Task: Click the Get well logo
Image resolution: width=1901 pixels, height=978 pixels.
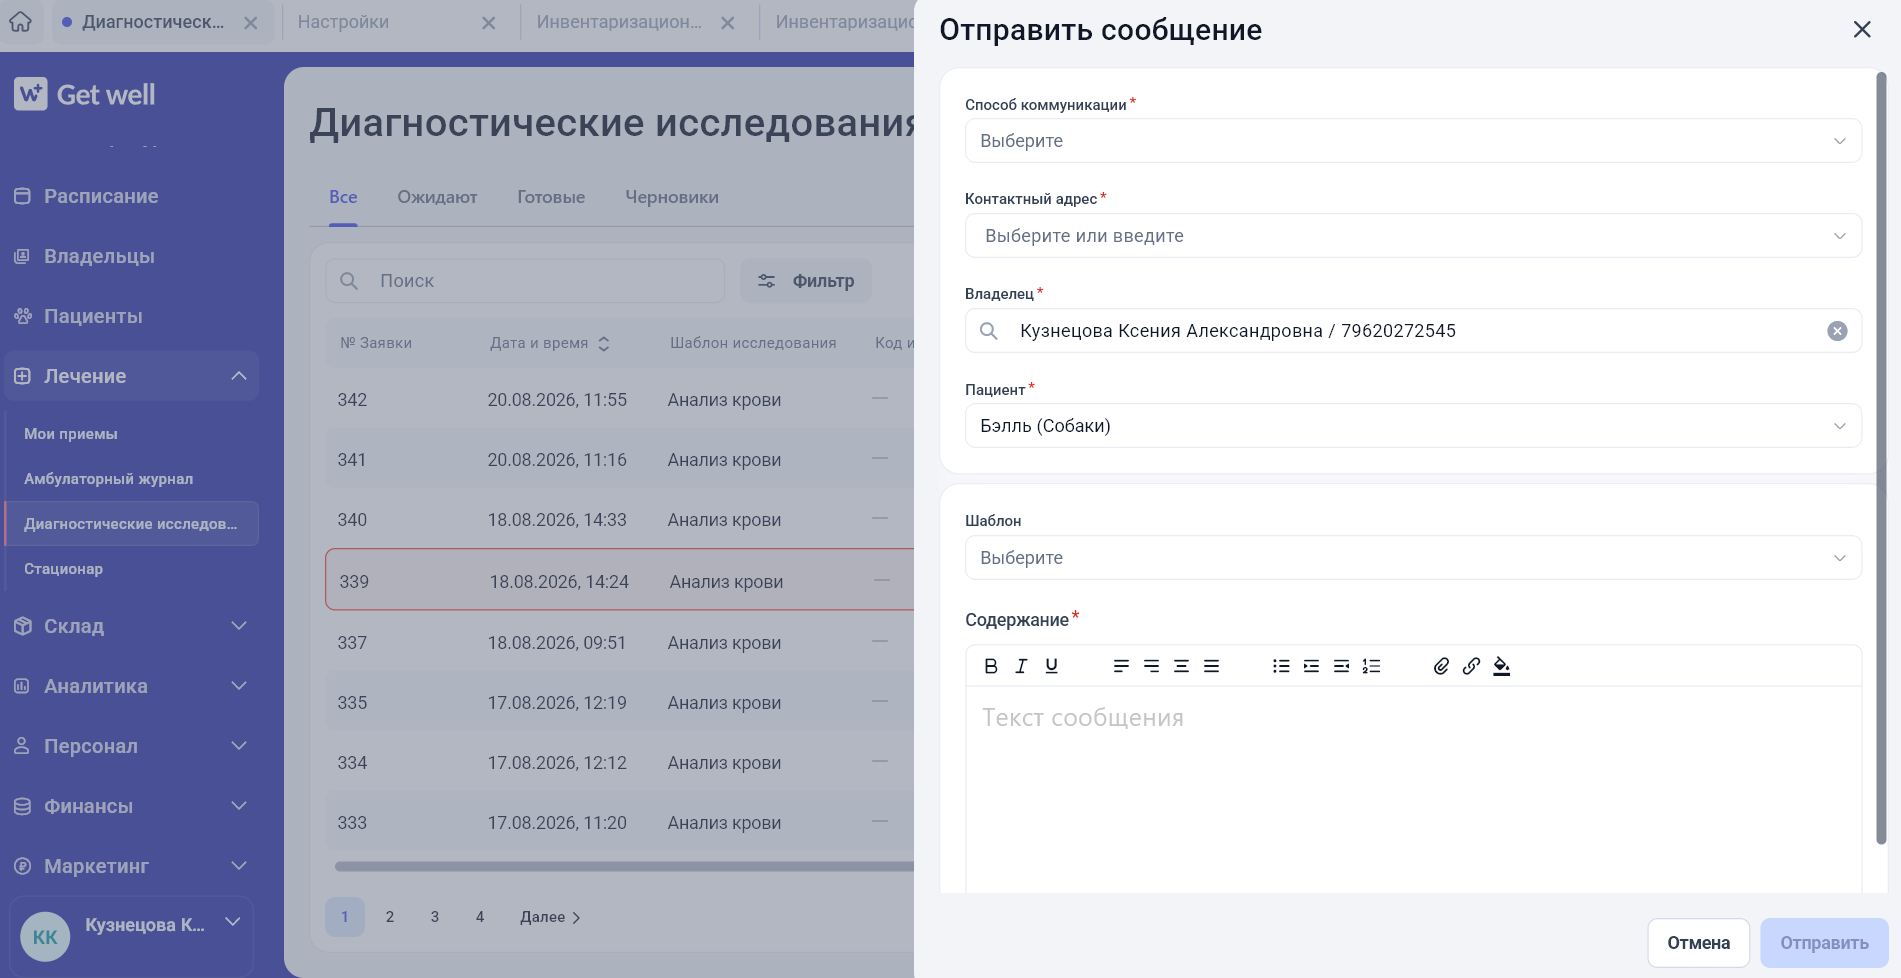Action: [85, 95]
